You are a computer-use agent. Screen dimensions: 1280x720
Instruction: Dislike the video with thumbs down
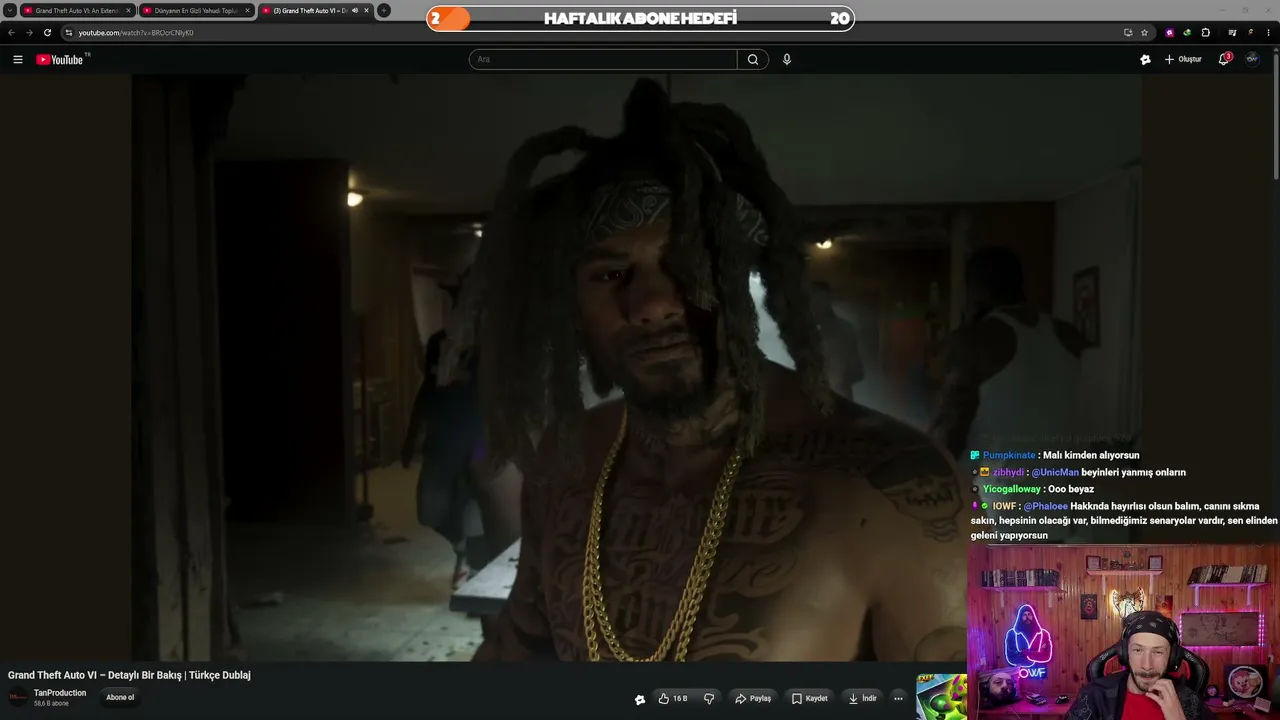[709, 698]
